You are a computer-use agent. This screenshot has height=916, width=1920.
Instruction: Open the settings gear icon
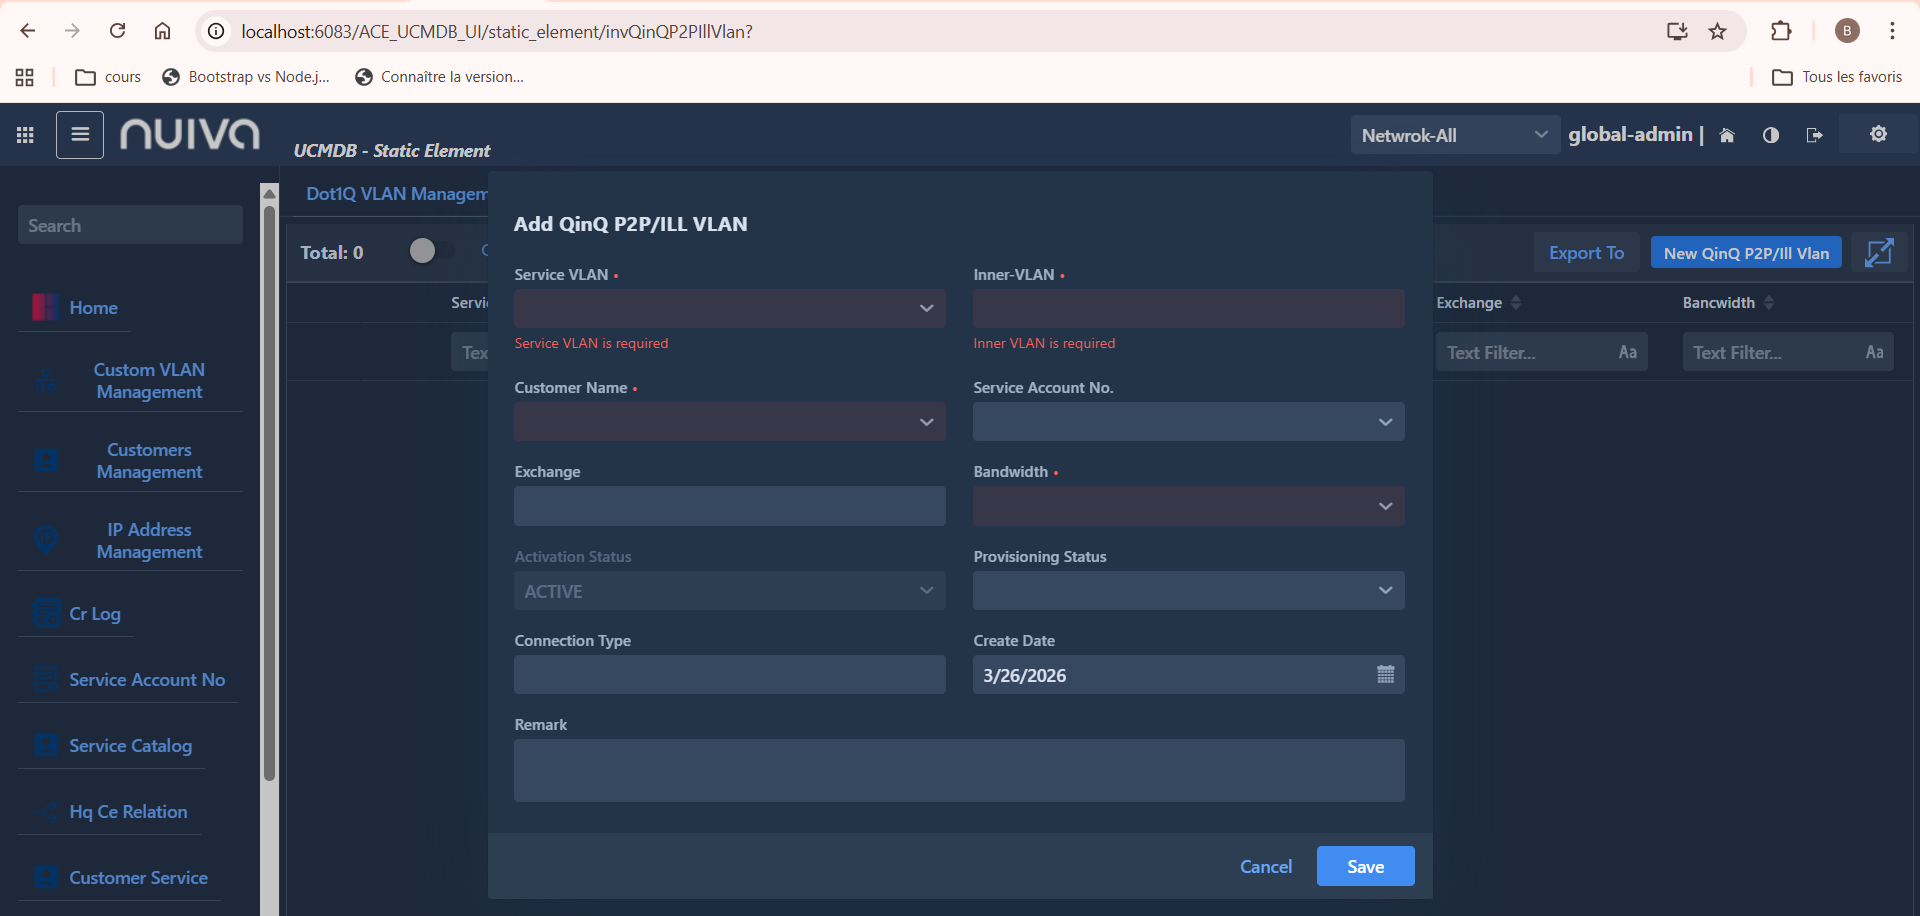1878,134
